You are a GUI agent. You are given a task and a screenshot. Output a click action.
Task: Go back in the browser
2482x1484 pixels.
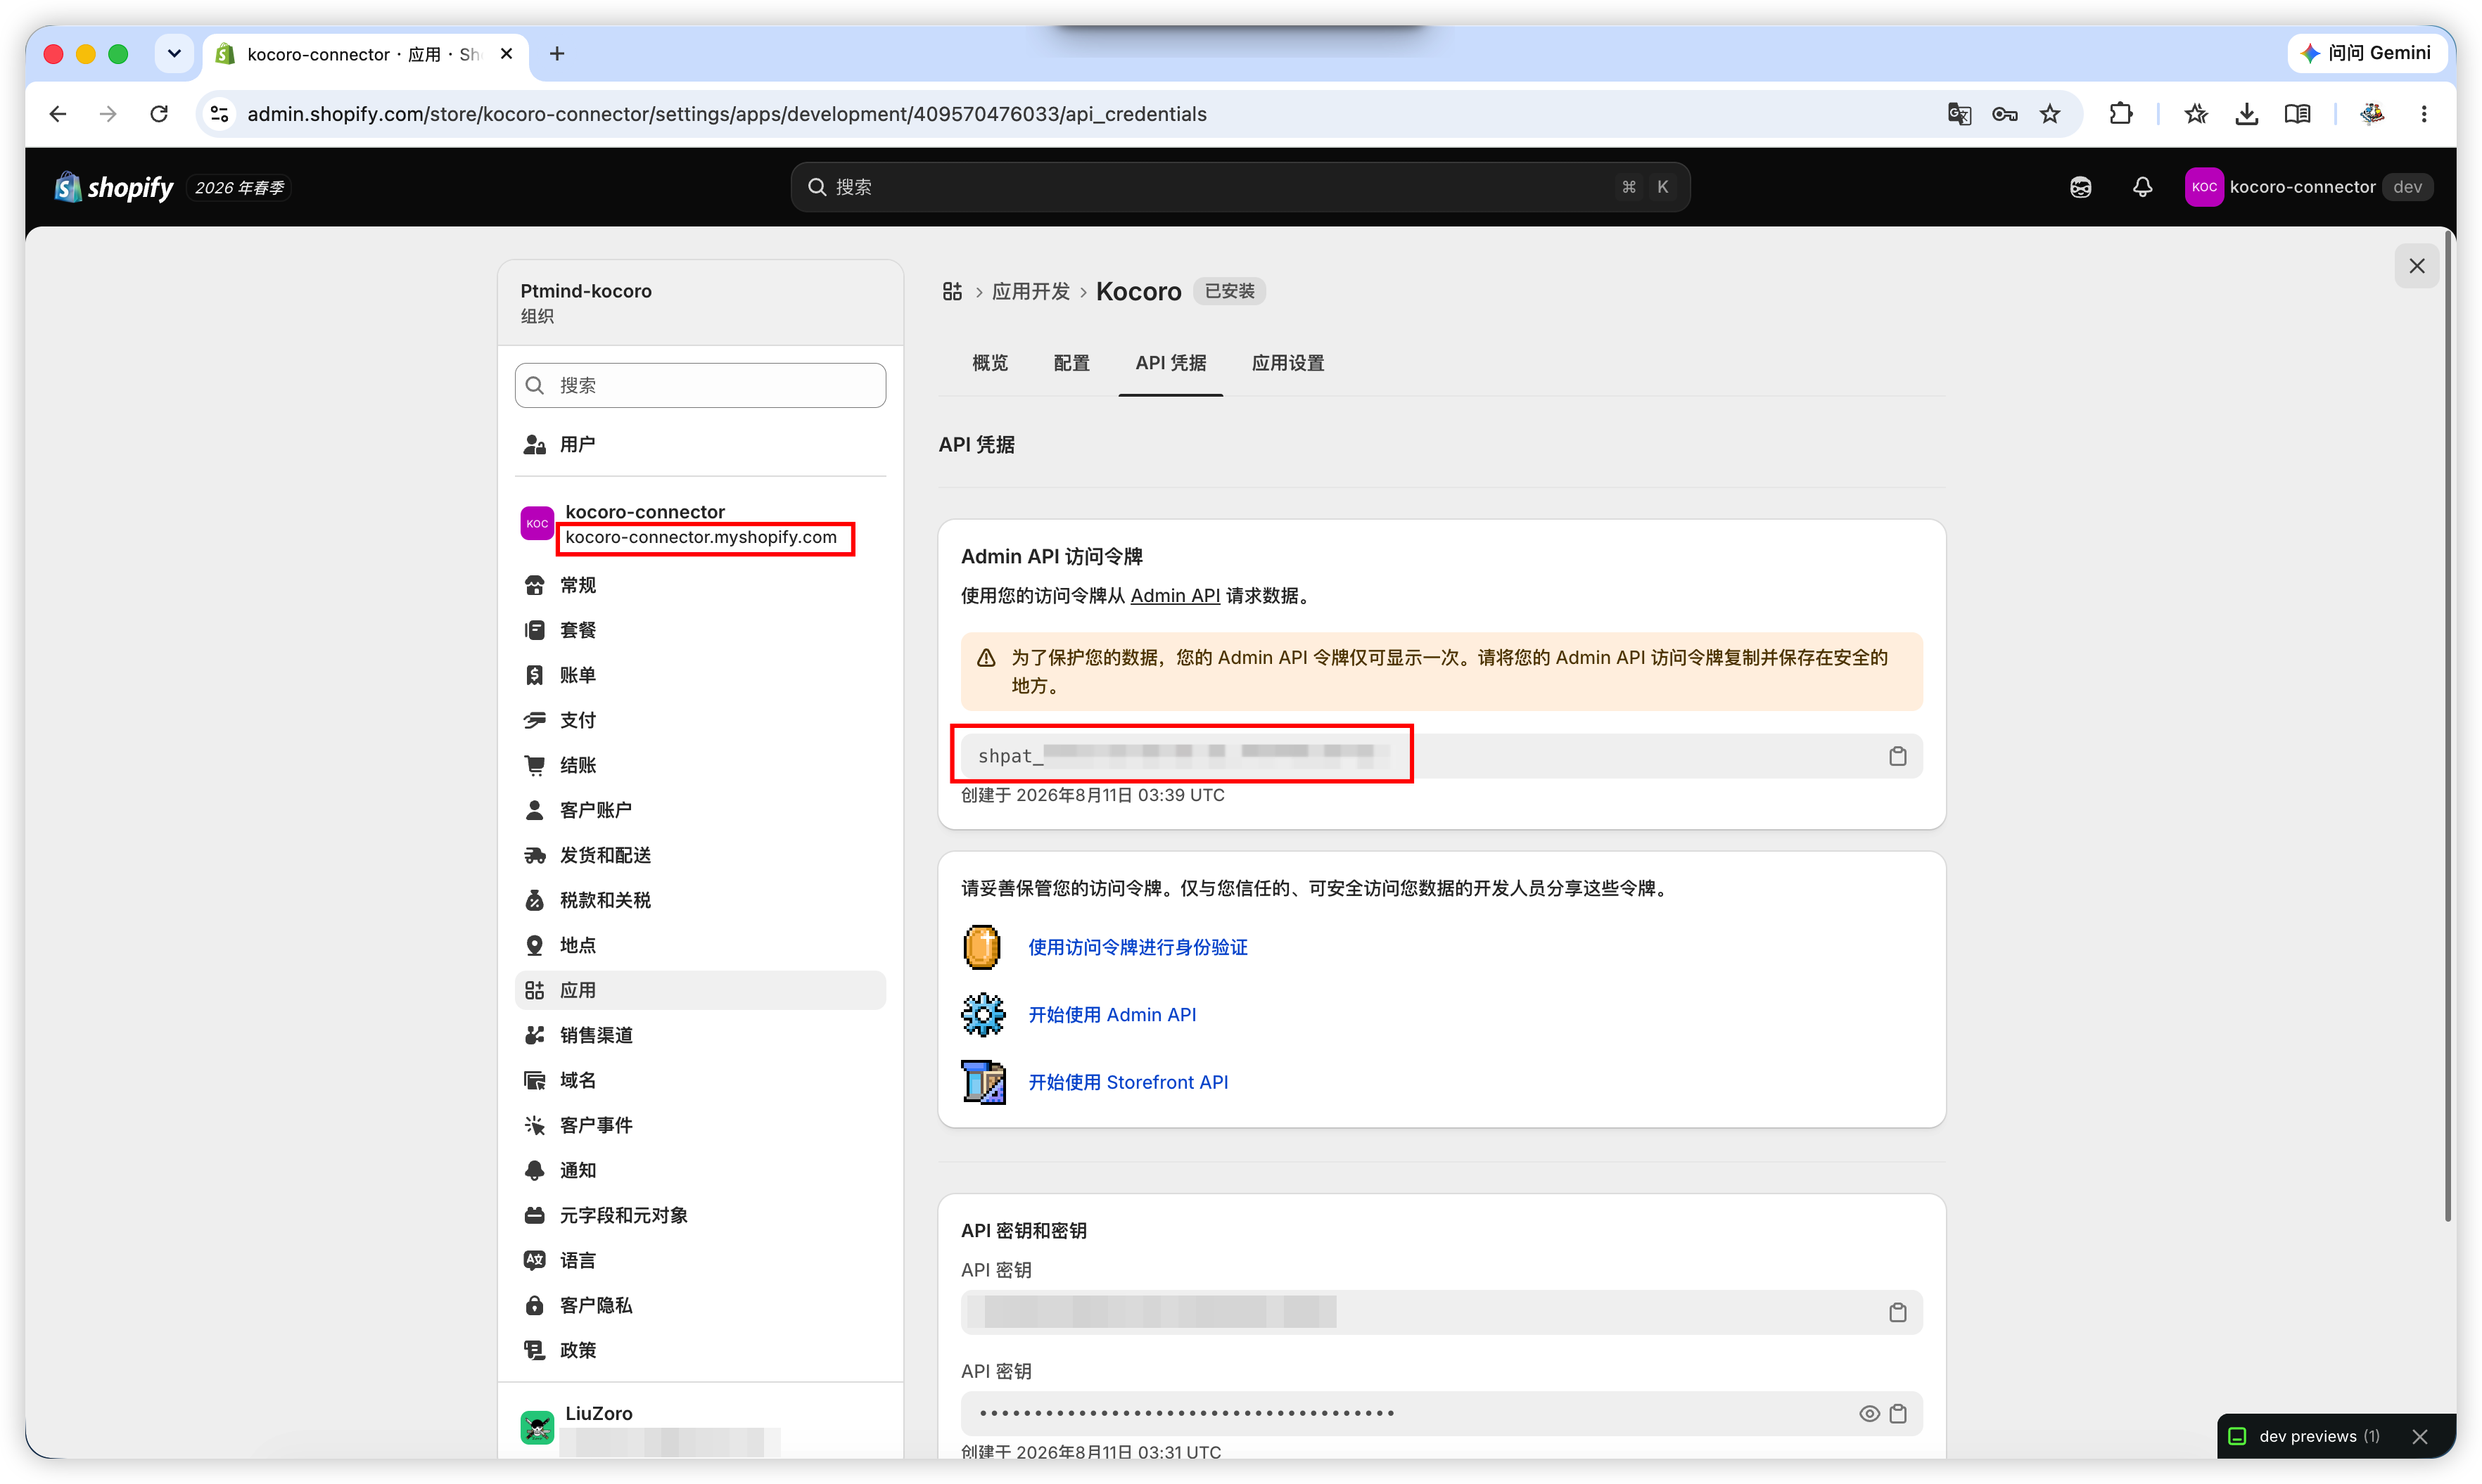click(58, 114)
